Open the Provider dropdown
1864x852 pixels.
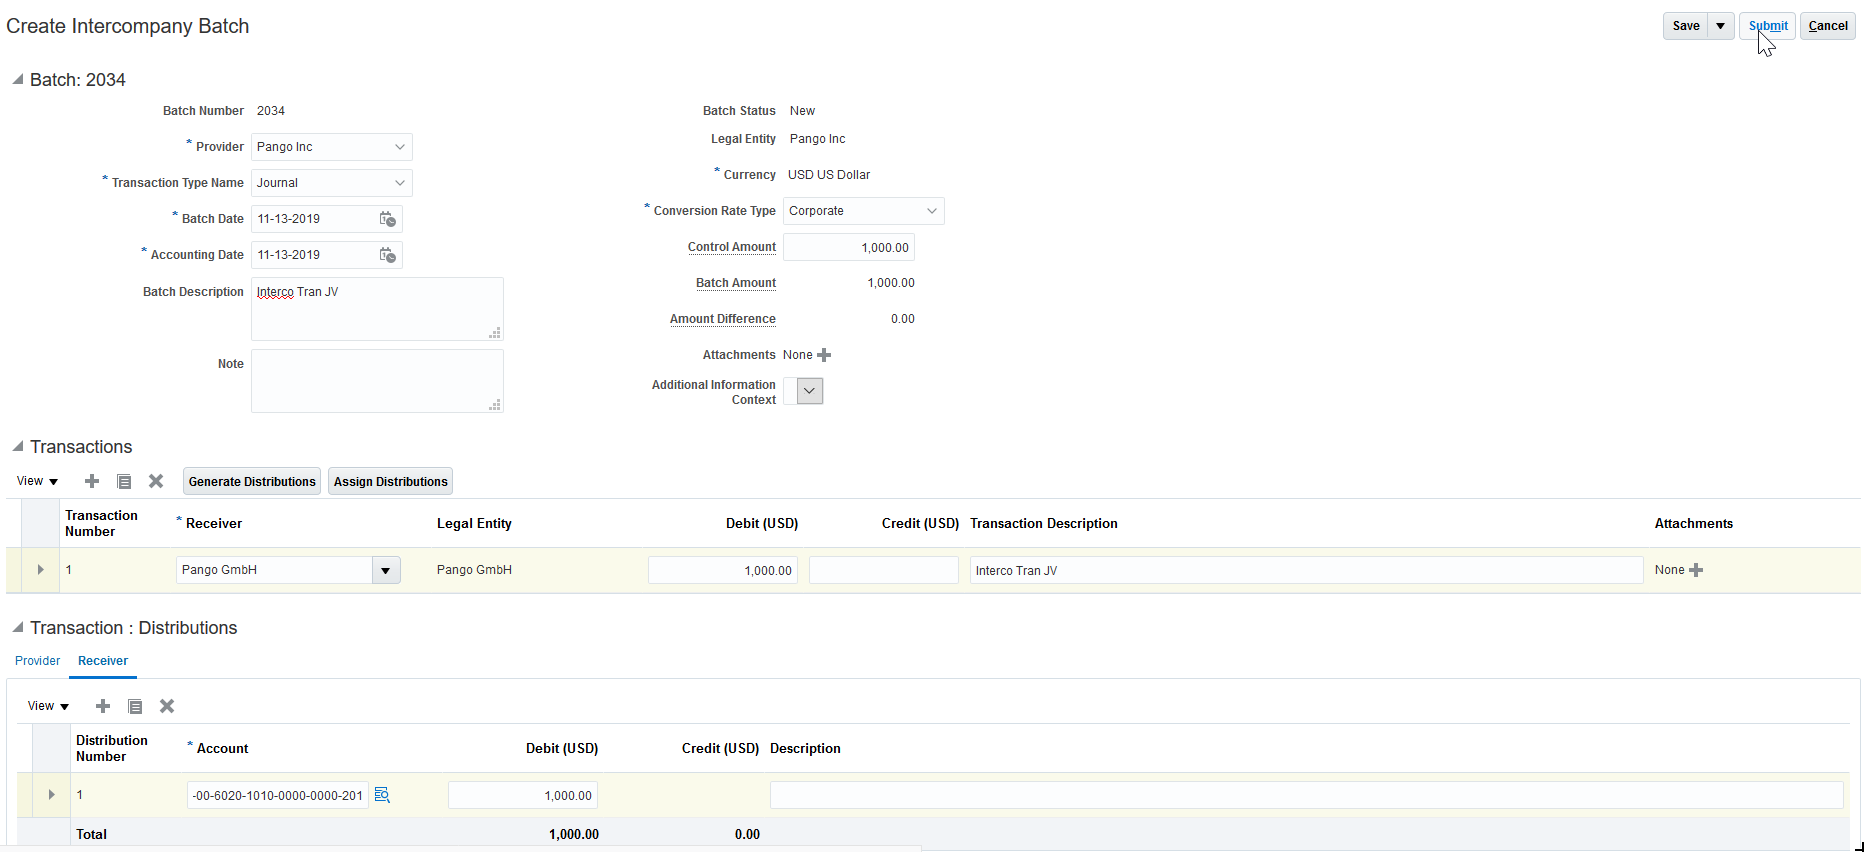399,147
